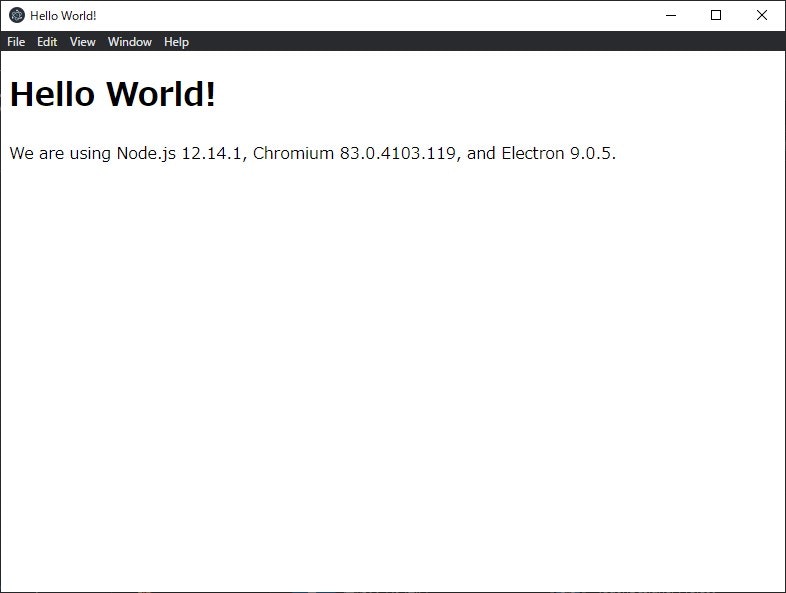
Task: Open the Edit menu
Action: pyautogui.click(x=47, y=42)
